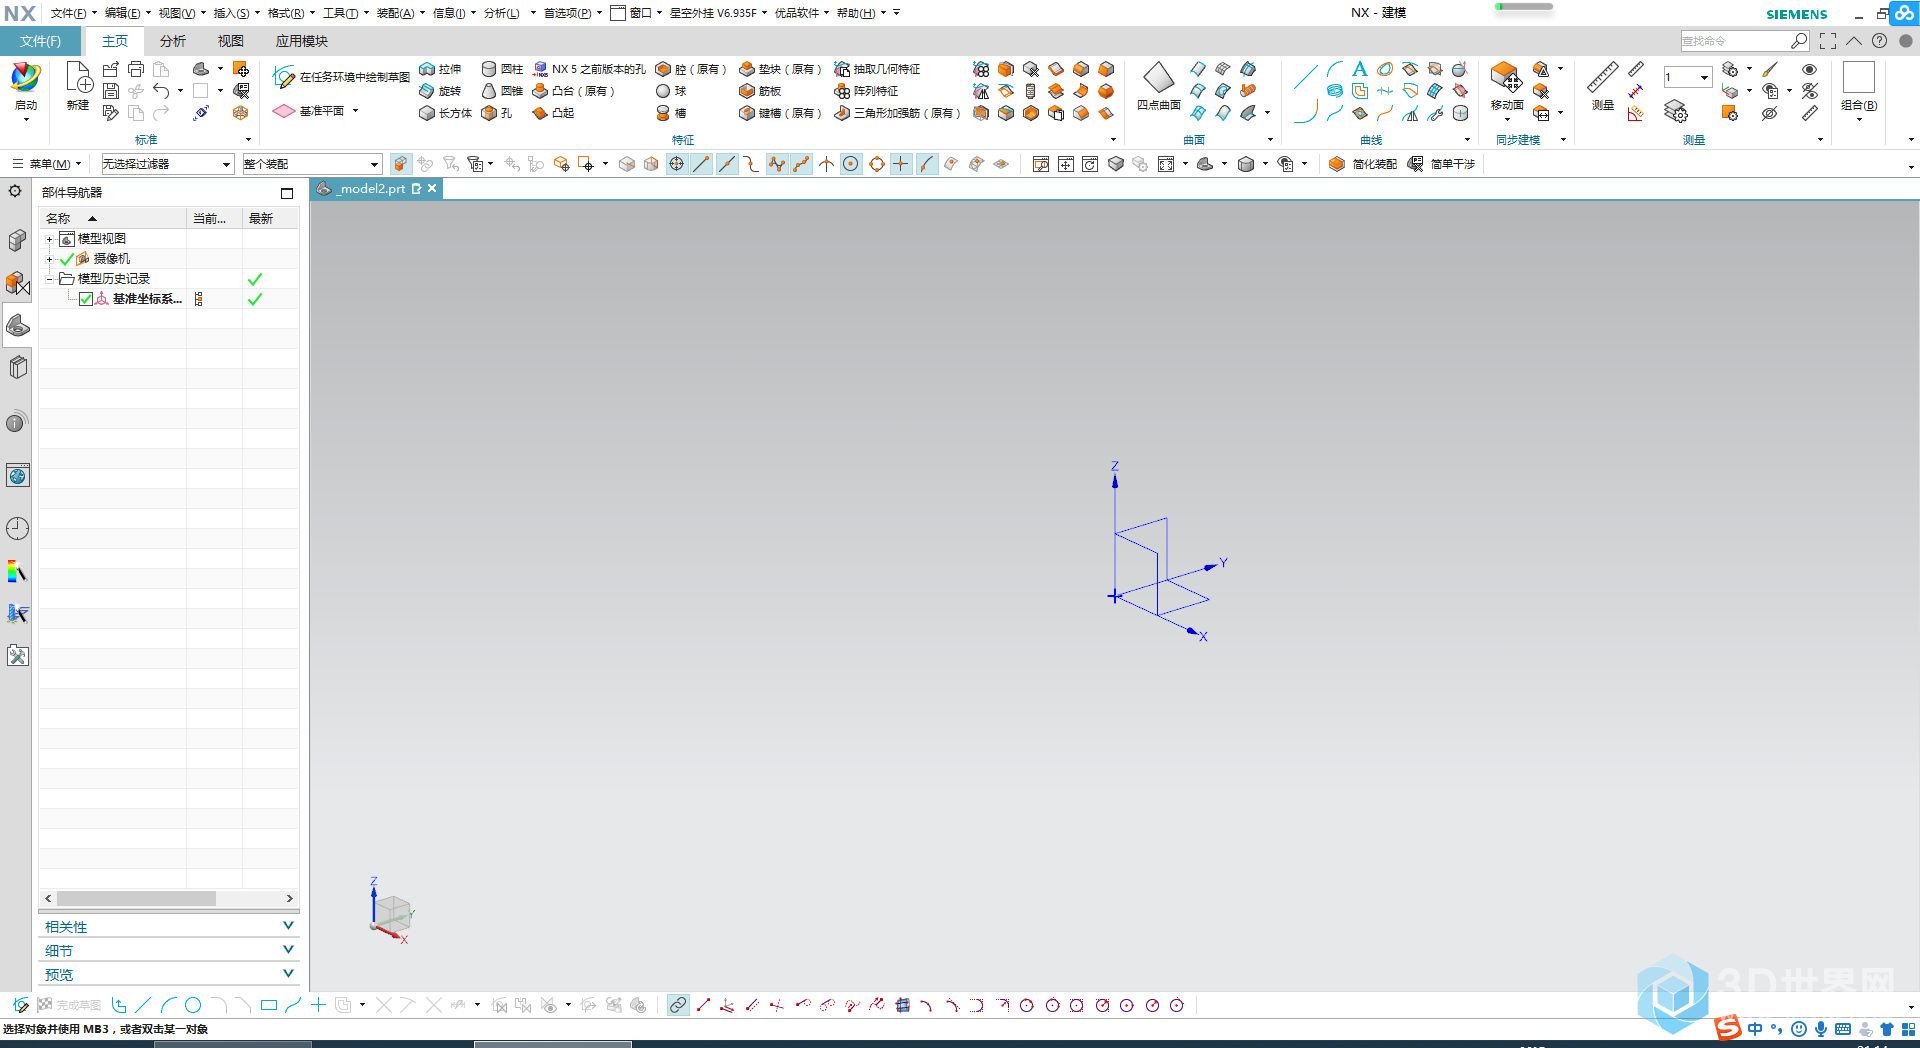This screenshot has height=1048, width=1920.
Task: Open the Menu (菜单) button
Action: [46, 164]
